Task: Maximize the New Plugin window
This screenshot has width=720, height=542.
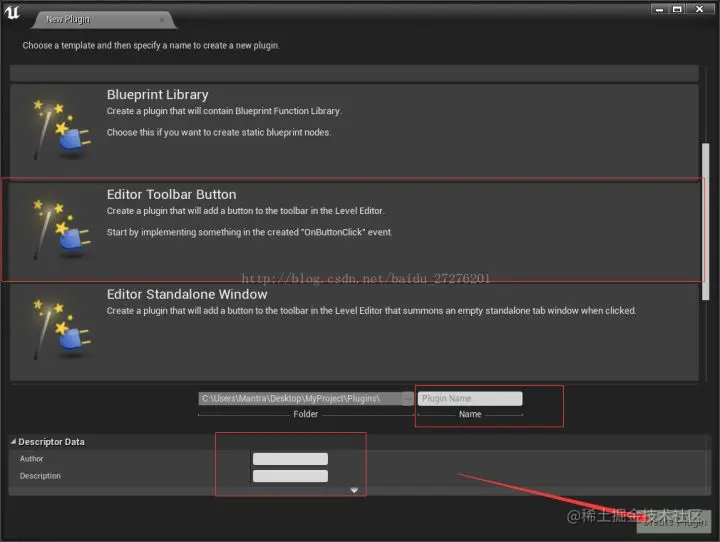Action: [x=677, y=9]
